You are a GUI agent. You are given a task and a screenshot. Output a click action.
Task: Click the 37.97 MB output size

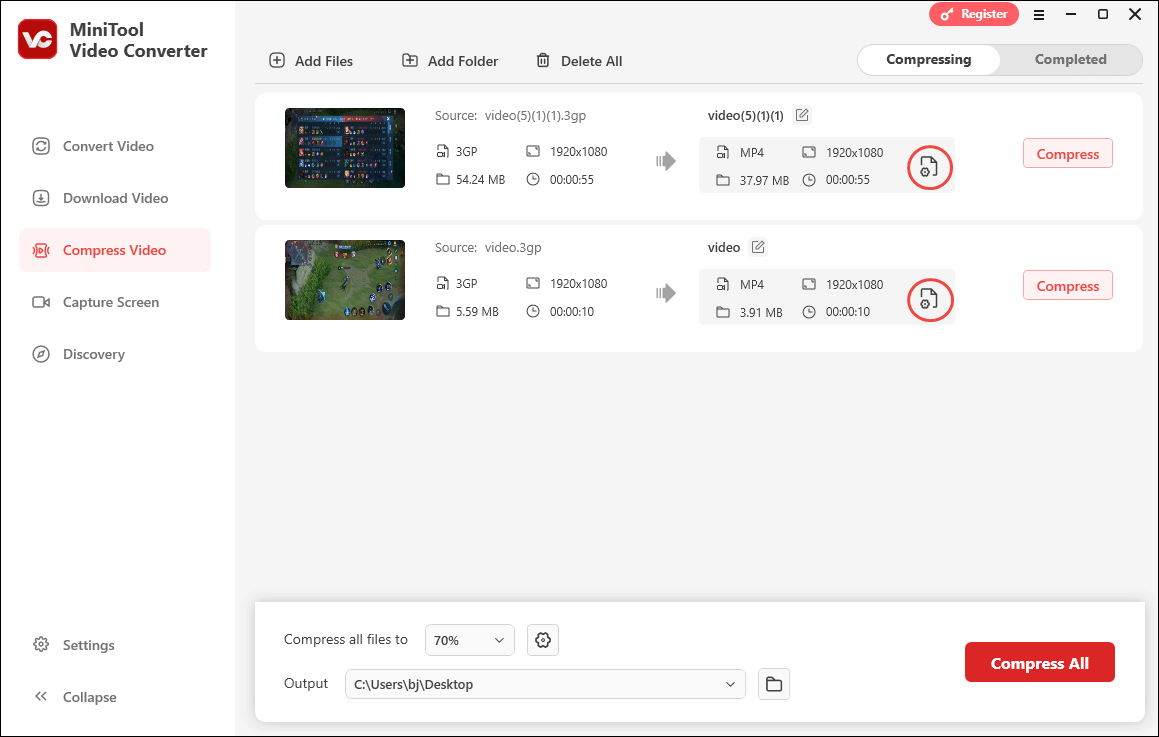[764, 180]
